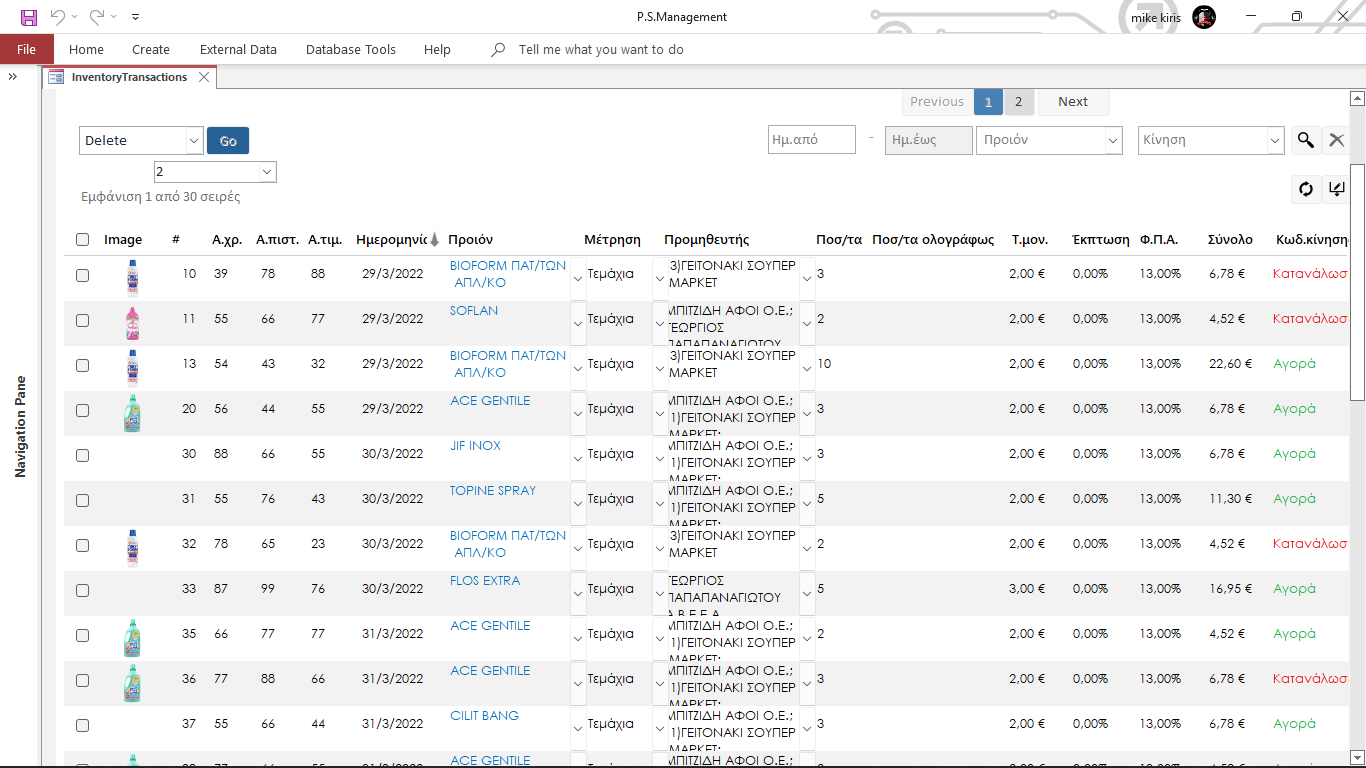Switch to the InventoryTransactions document tab

[x=129, y=77]
